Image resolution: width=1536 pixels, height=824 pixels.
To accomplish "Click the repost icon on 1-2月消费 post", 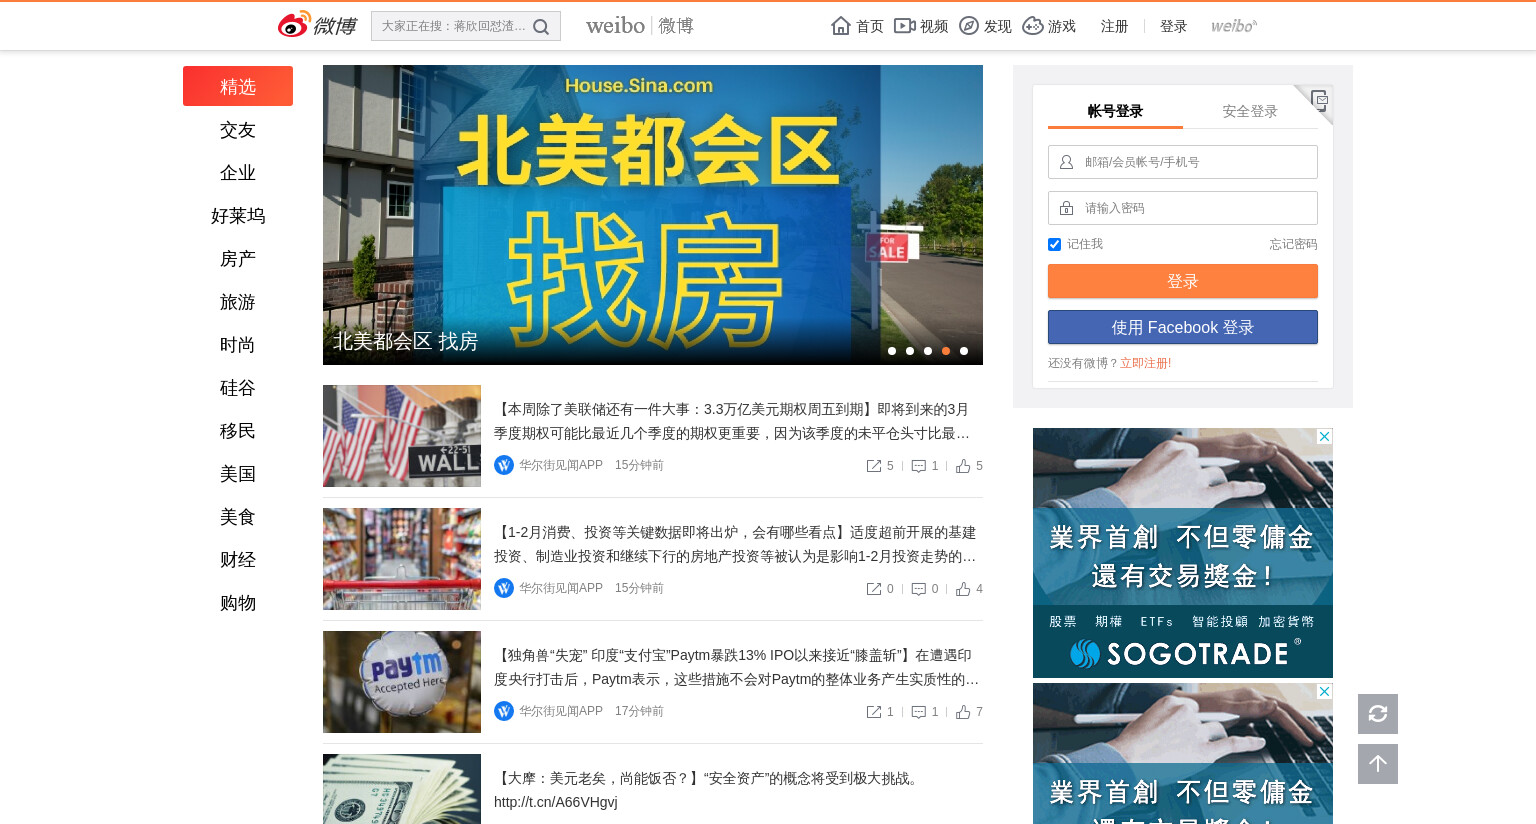I will pyautogui.click(x=874, y=589).
